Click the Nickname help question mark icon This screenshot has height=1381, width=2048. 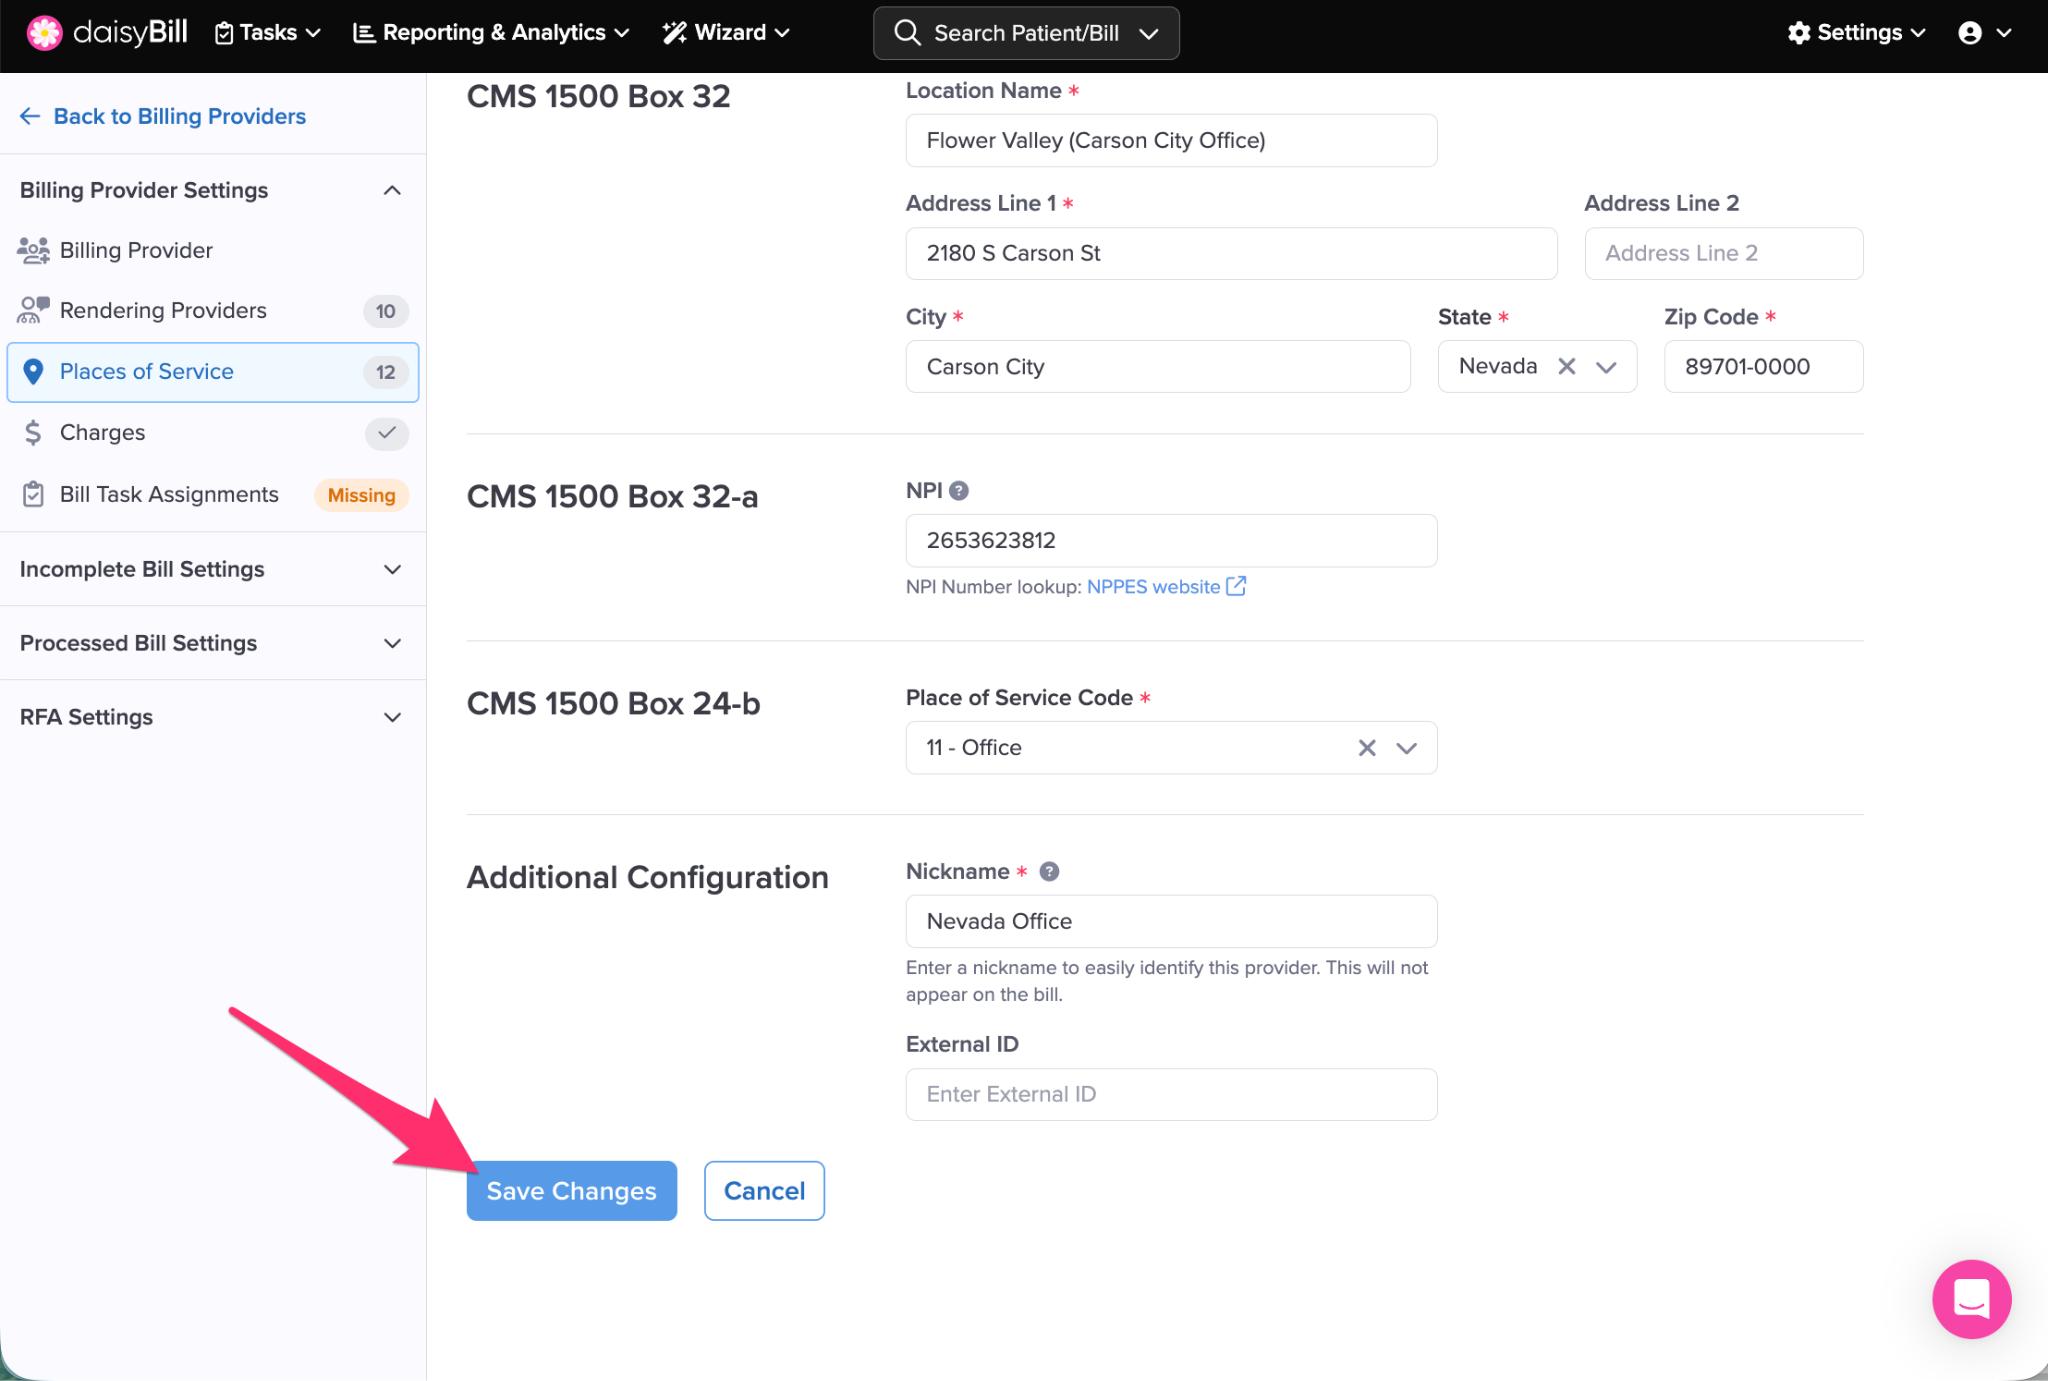tap(1049, 872)
